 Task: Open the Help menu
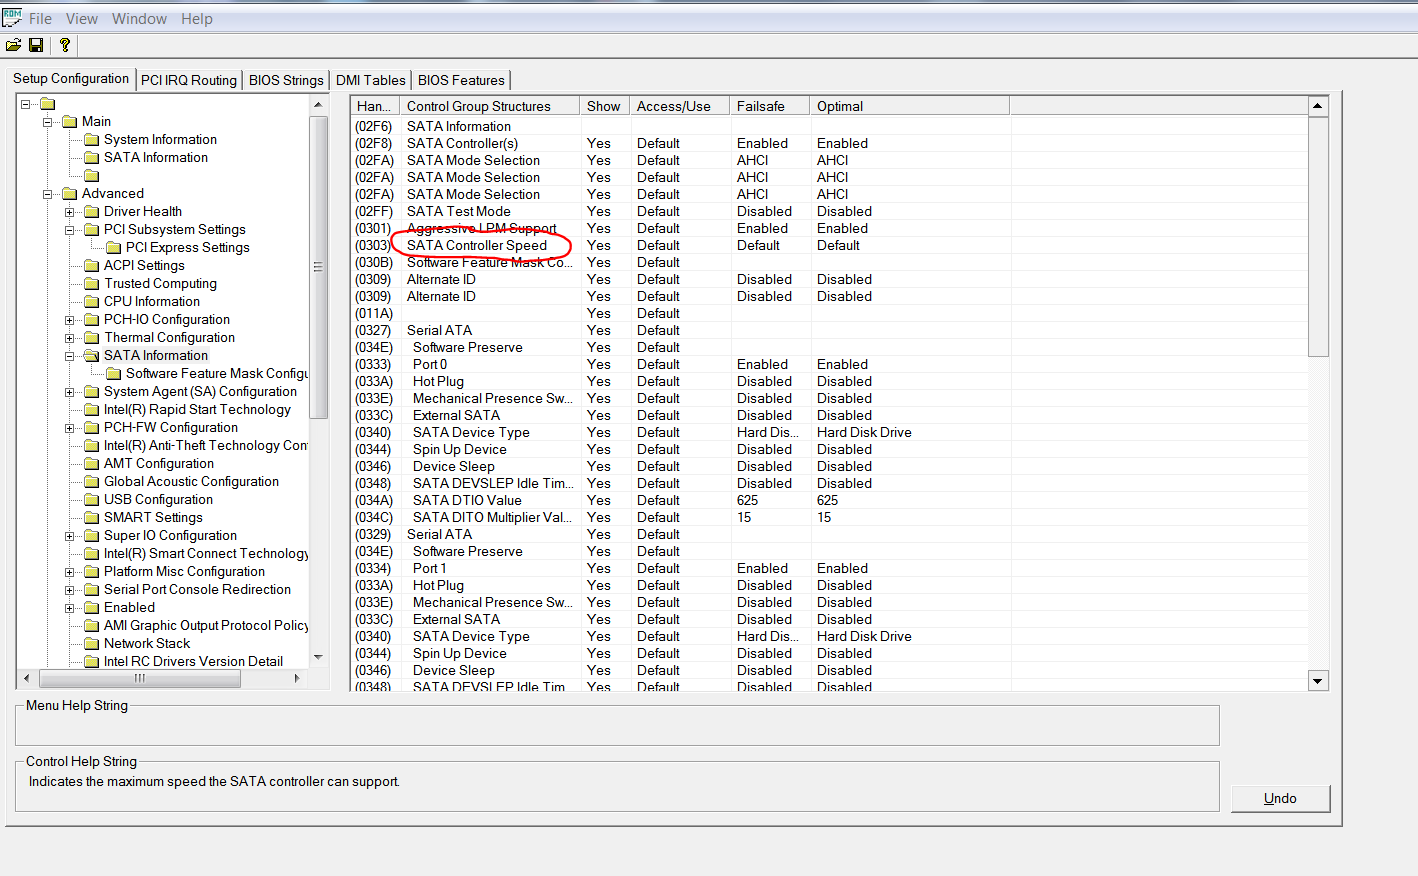coord(197,19)
